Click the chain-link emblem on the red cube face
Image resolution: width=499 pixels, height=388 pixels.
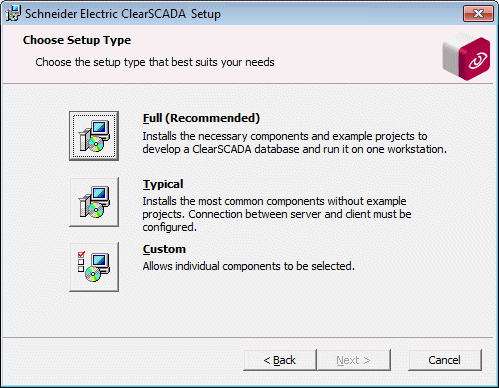point(478,61)
